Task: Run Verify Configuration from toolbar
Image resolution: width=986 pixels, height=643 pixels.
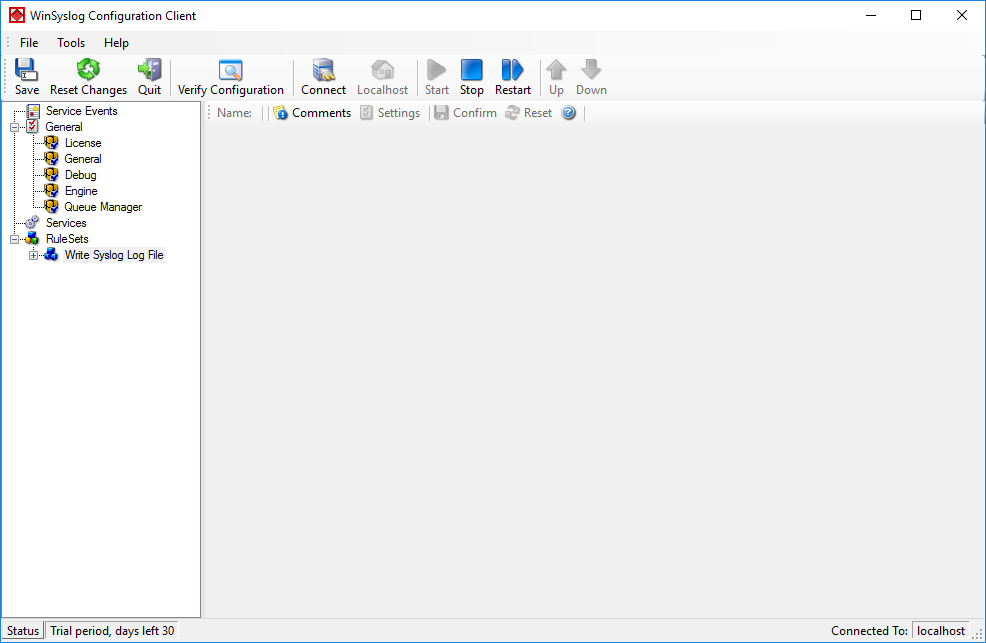Action: coord(231,77)
